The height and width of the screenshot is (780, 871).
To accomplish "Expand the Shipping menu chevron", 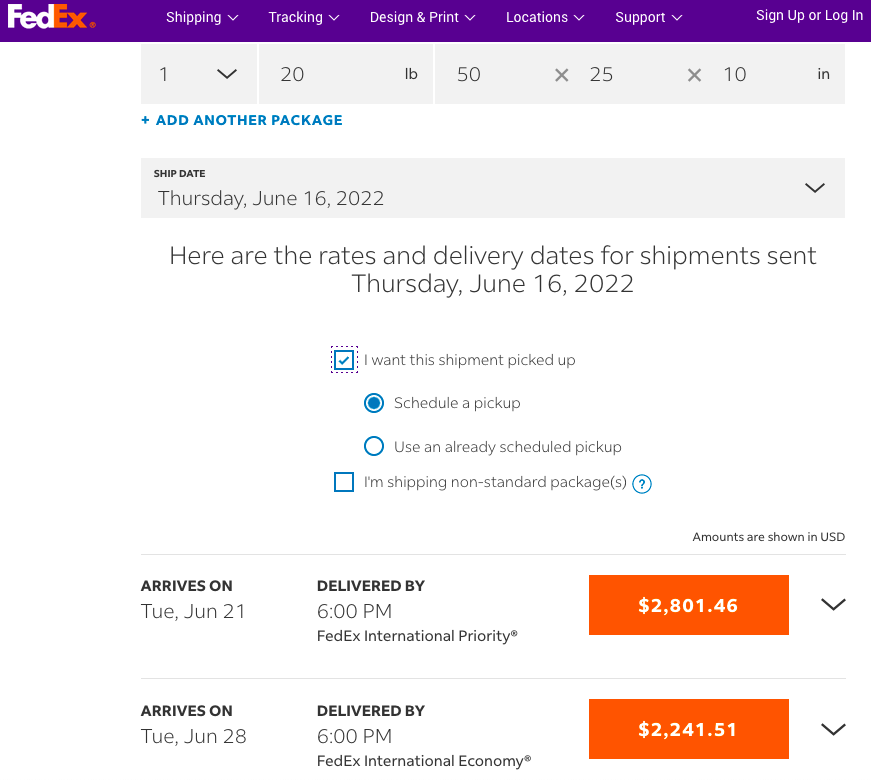I will (x=233, y=18).
